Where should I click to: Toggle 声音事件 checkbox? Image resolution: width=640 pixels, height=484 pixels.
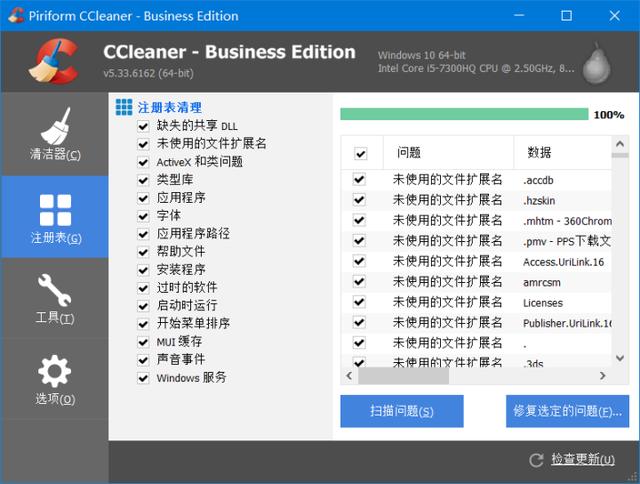pos(143,360)
